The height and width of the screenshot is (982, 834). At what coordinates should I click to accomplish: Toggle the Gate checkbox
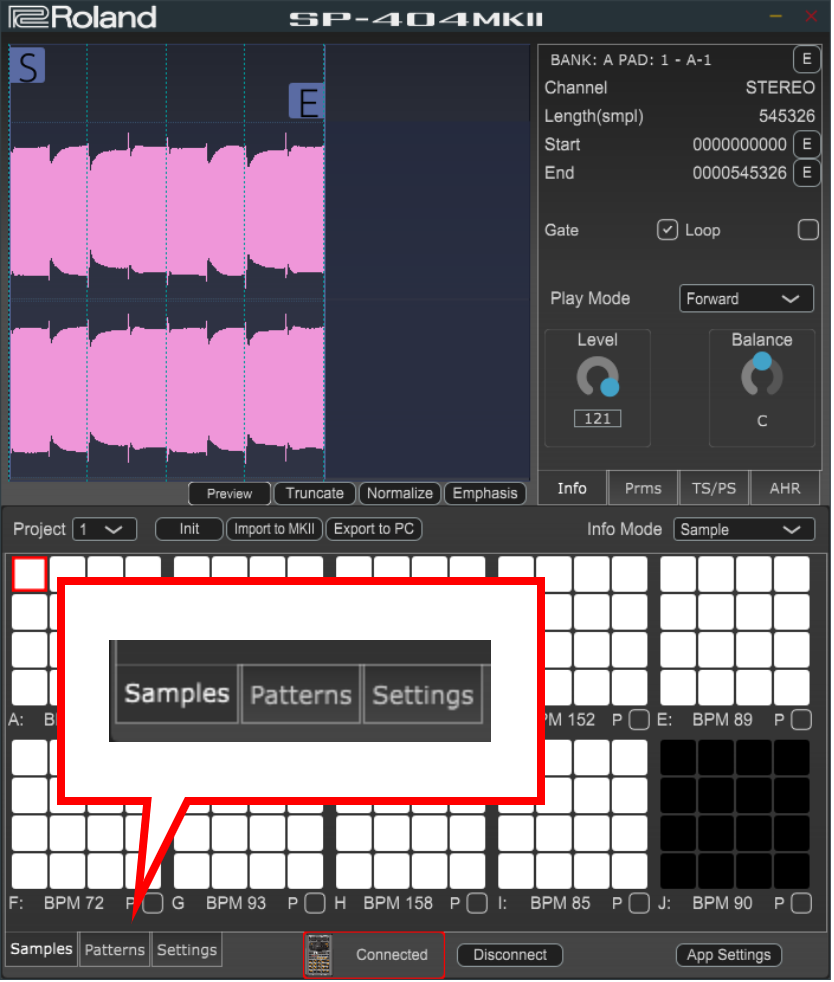click(669, 230)
